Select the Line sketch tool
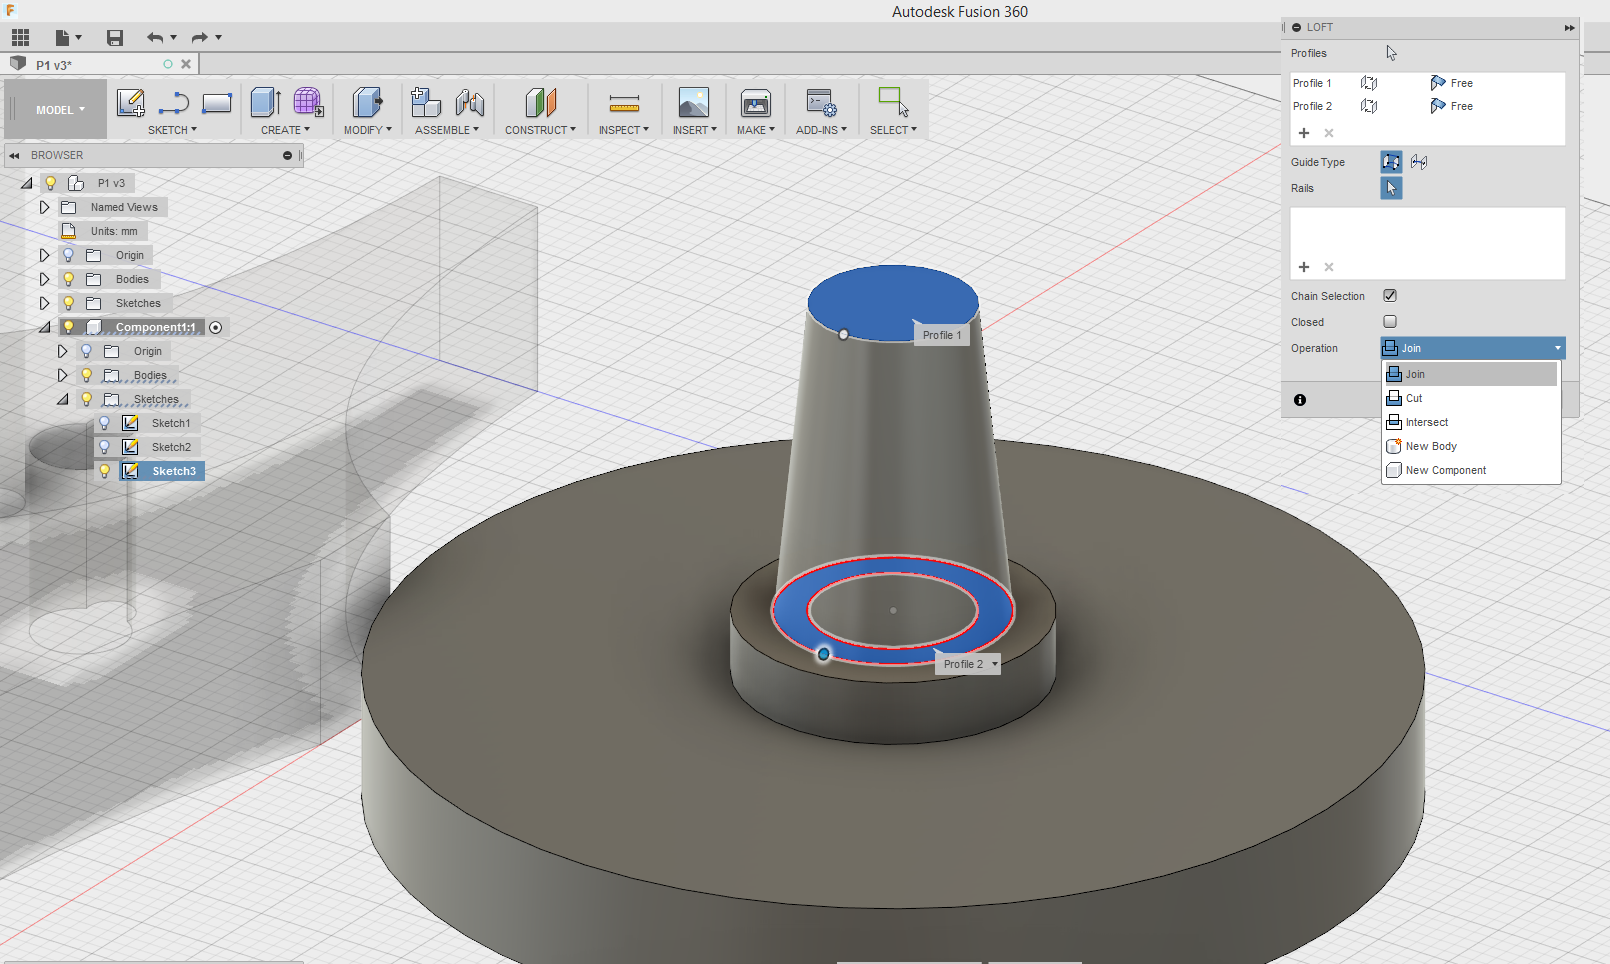Viewport: 1610px width, 964px height. pos(173,103)
